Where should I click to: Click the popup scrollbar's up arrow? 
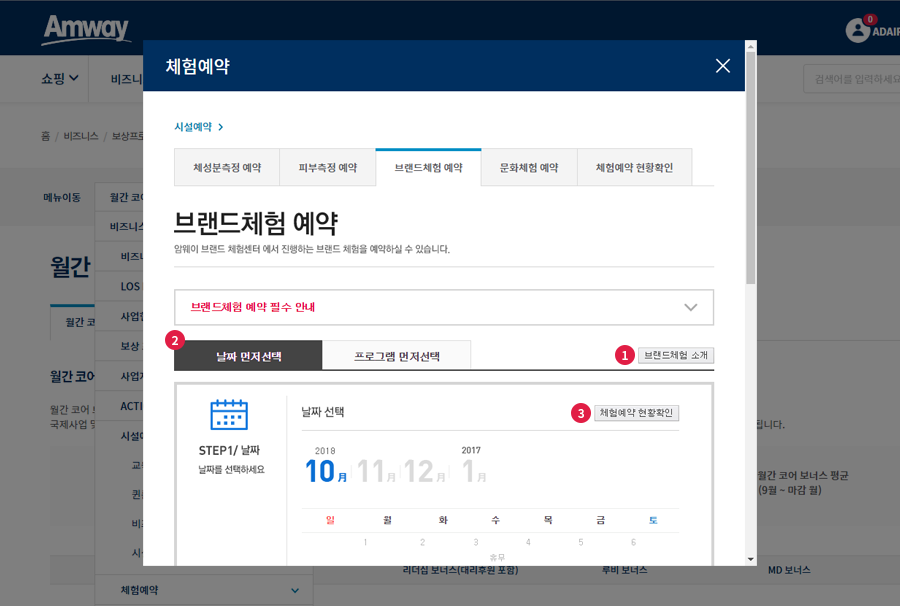751,46
